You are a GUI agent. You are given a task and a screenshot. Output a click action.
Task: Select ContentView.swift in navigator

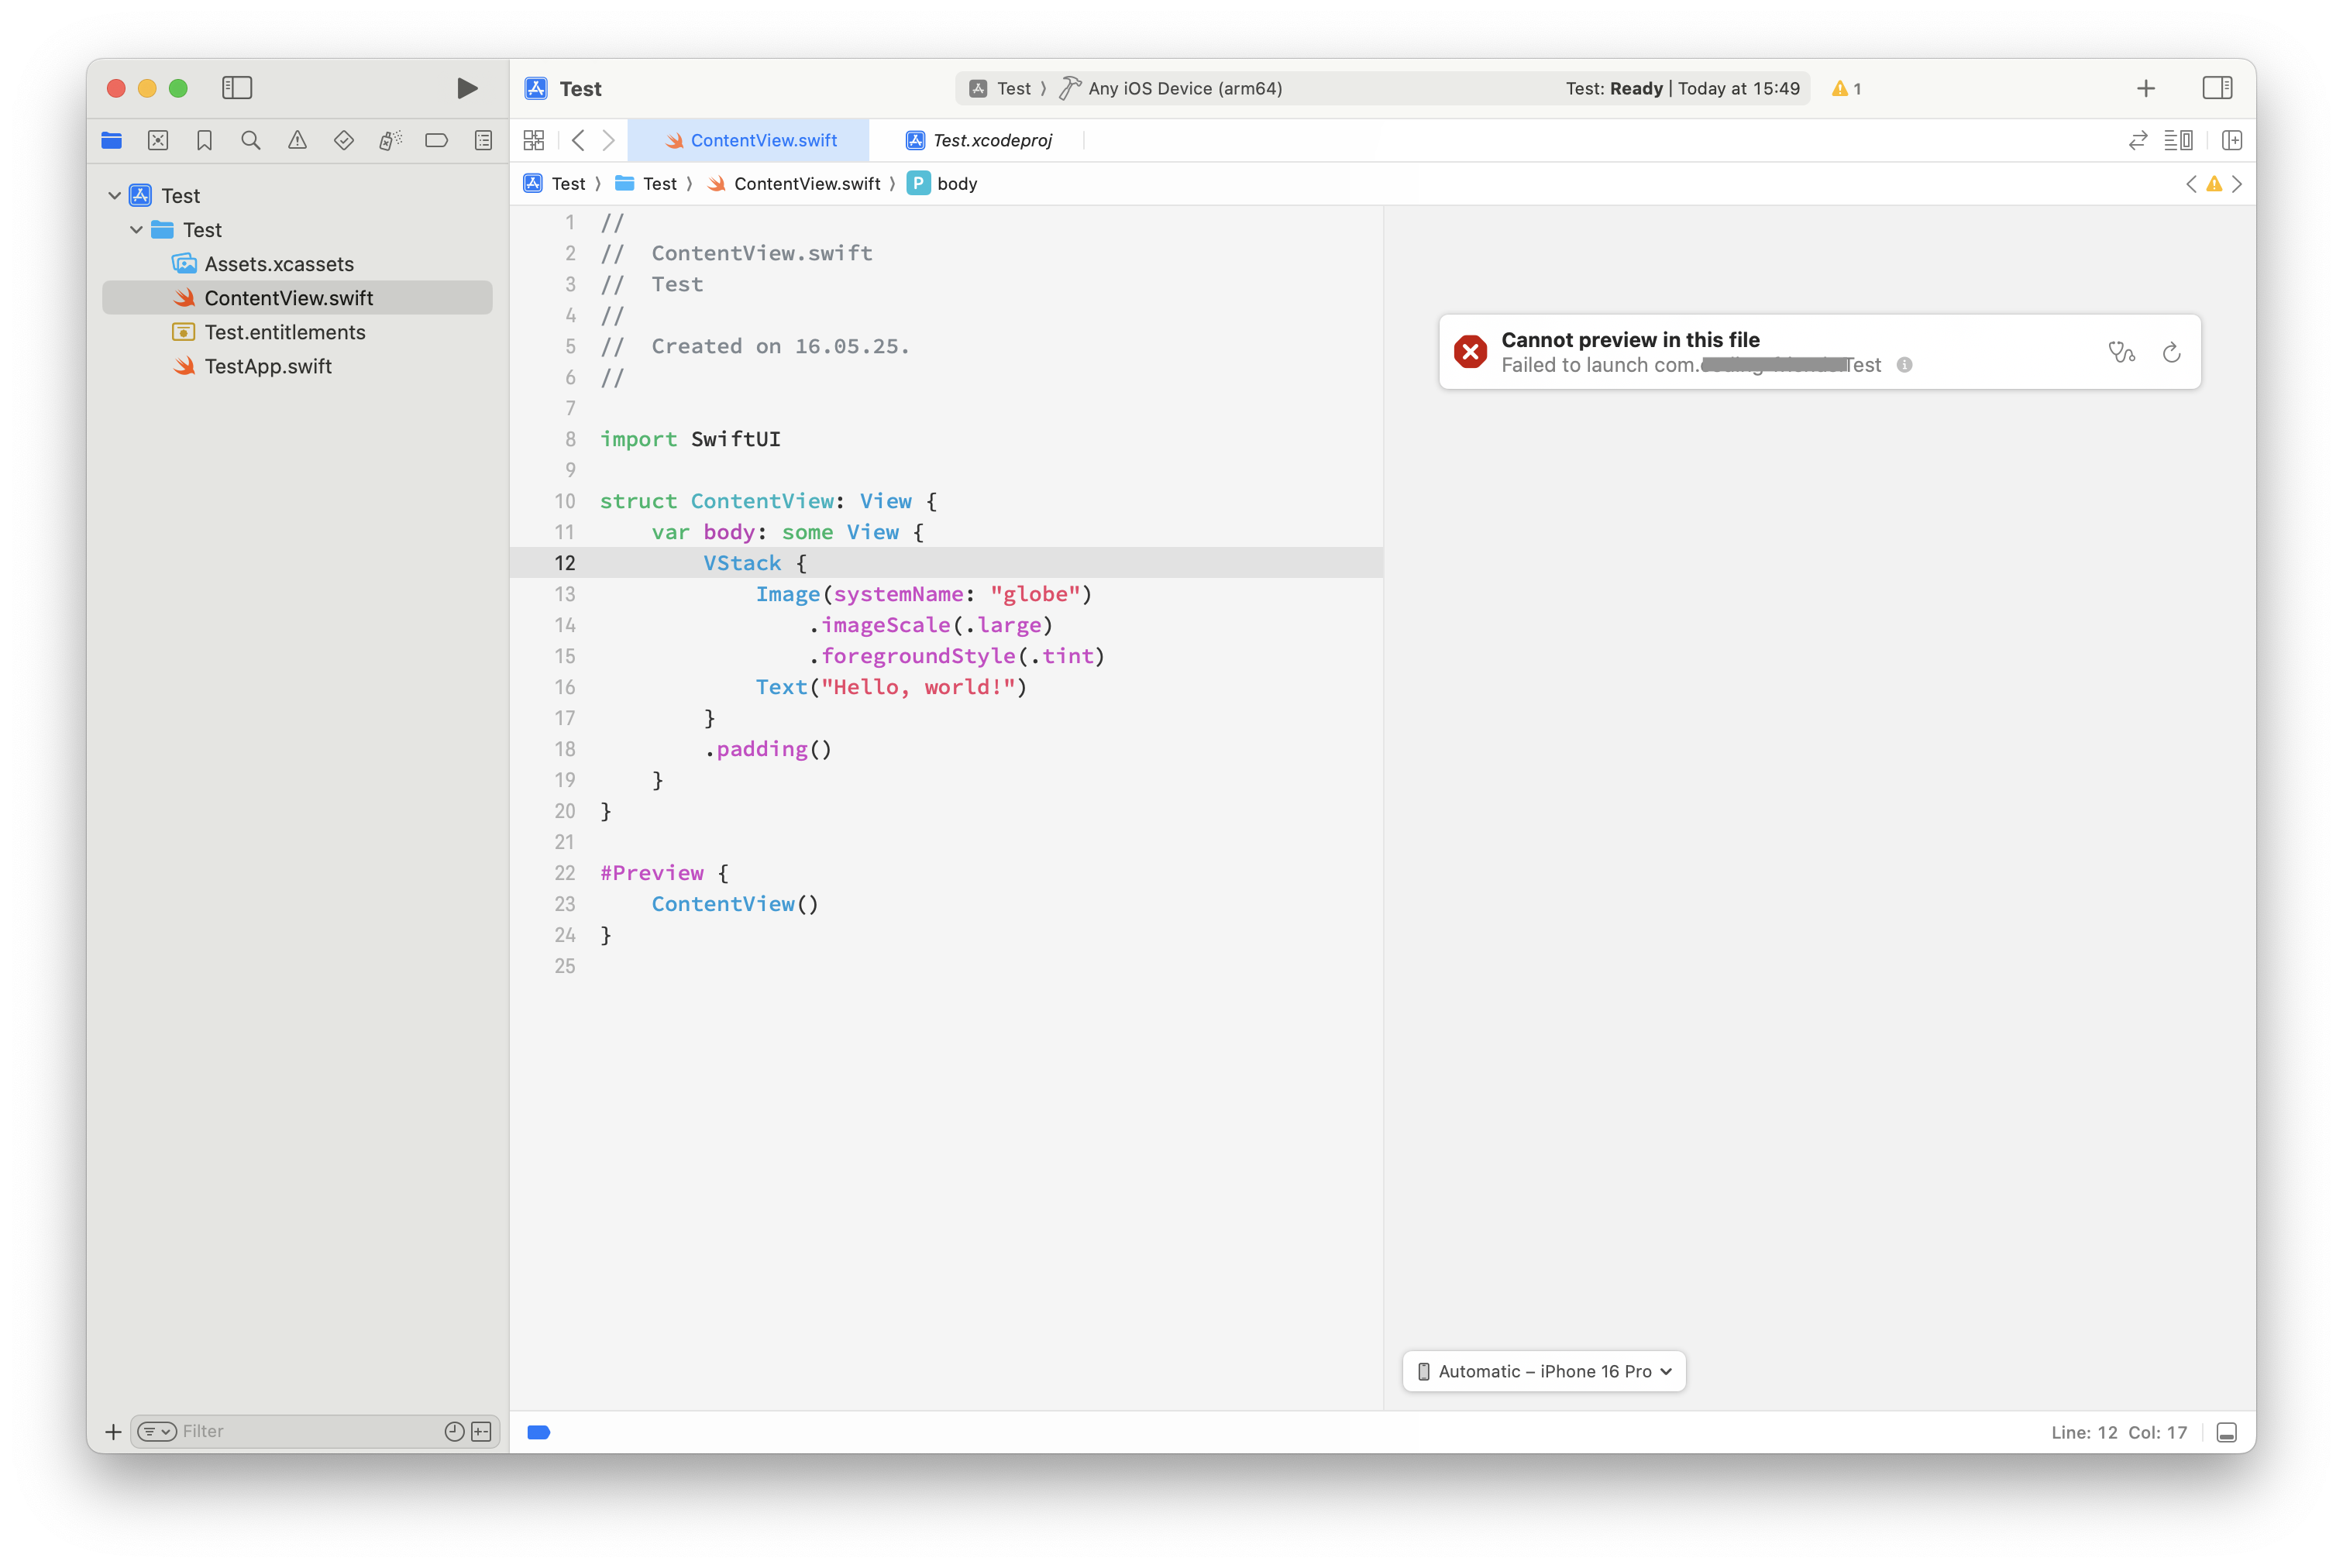coord(297,297)
